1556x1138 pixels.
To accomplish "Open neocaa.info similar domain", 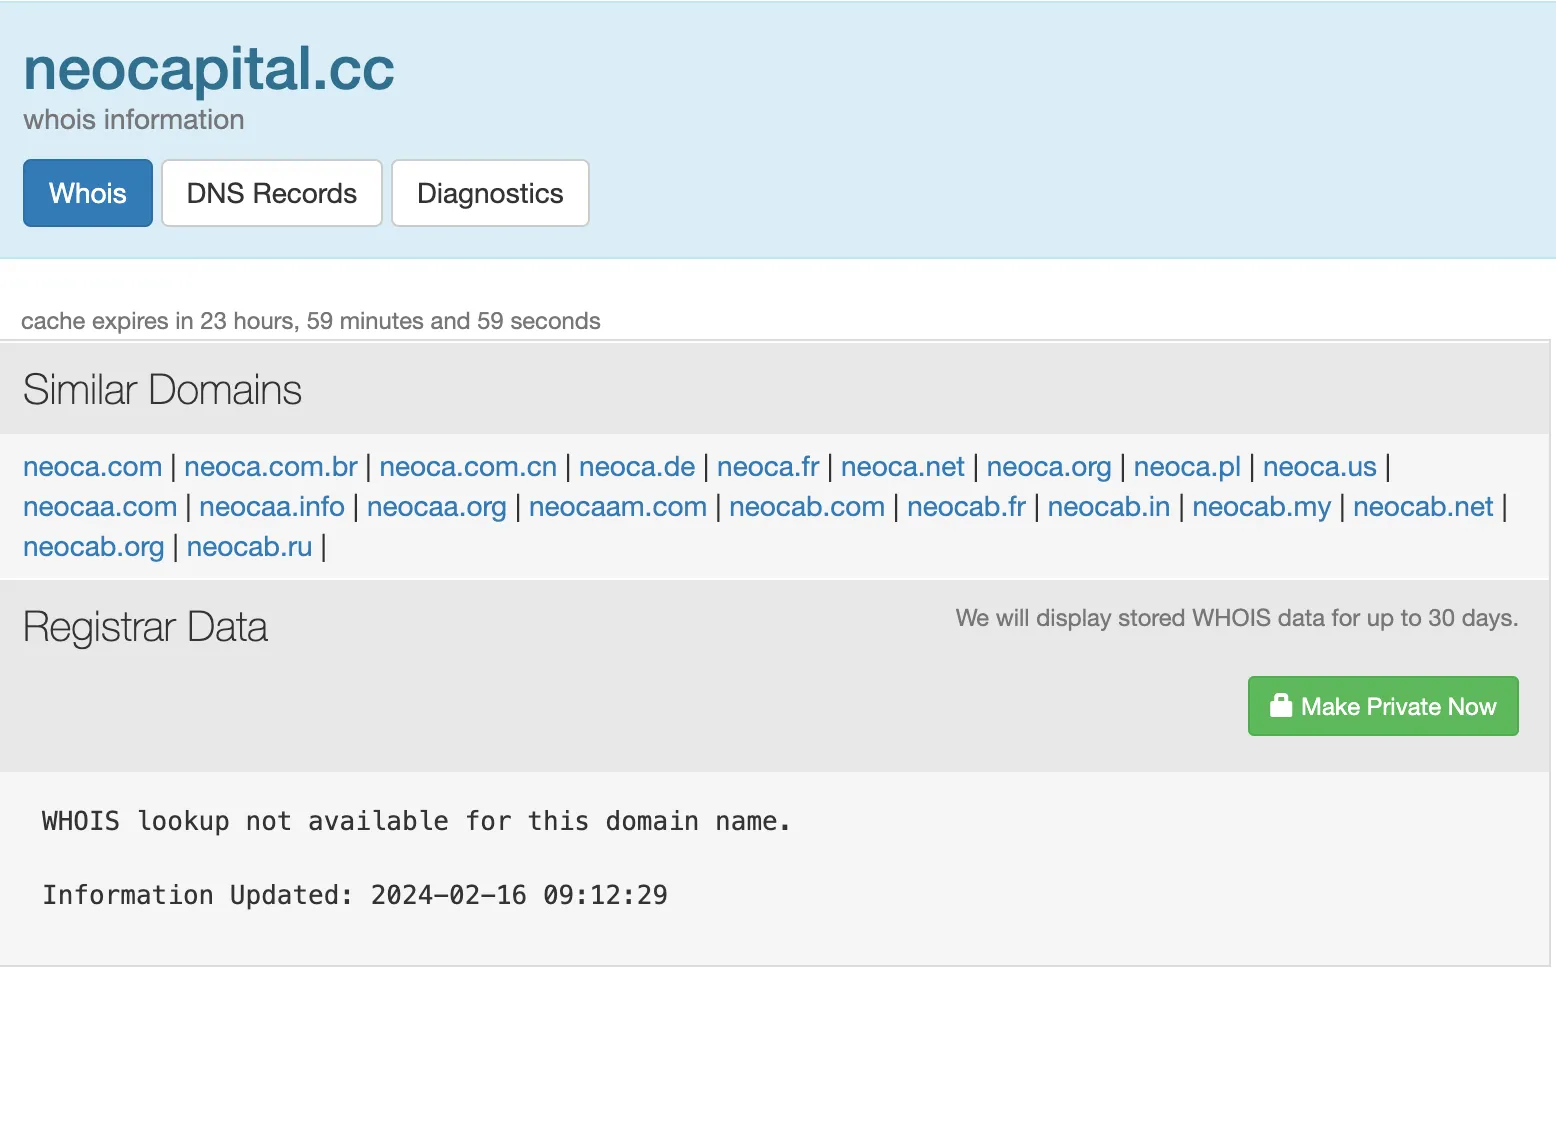I will [x=272, y=507].
